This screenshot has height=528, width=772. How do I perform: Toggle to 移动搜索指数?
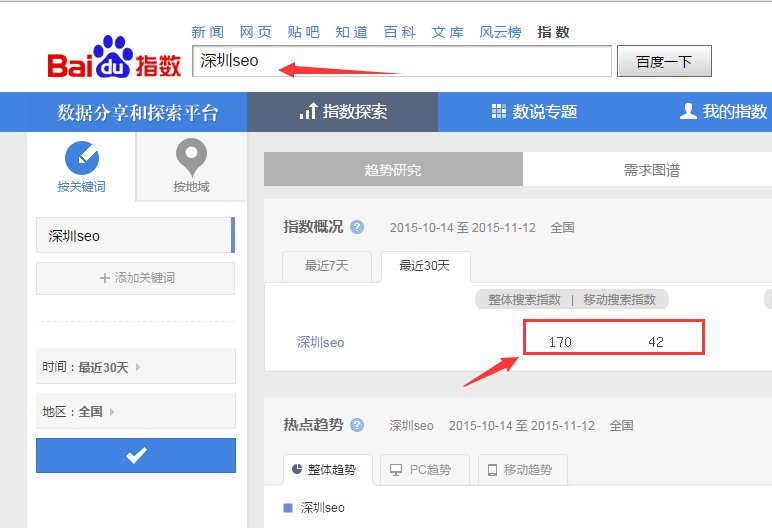[x=619, y=299]
